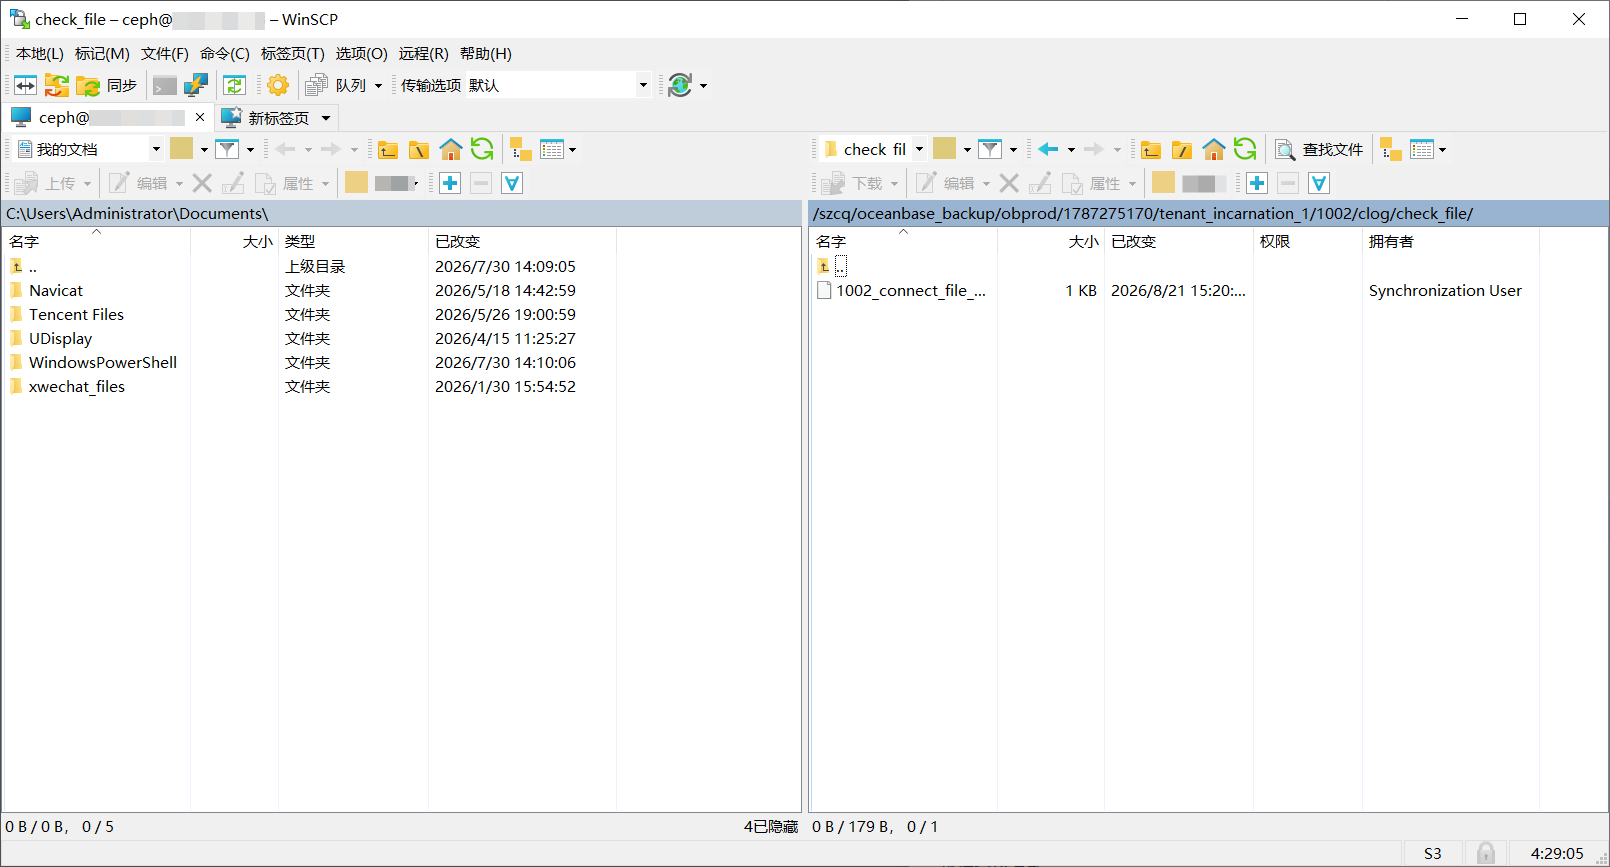Click the remote panel back arrow
Image resolution: width=1610 pixels, height=867 pixels.
pyautogui.click(x=1048, y=150)
